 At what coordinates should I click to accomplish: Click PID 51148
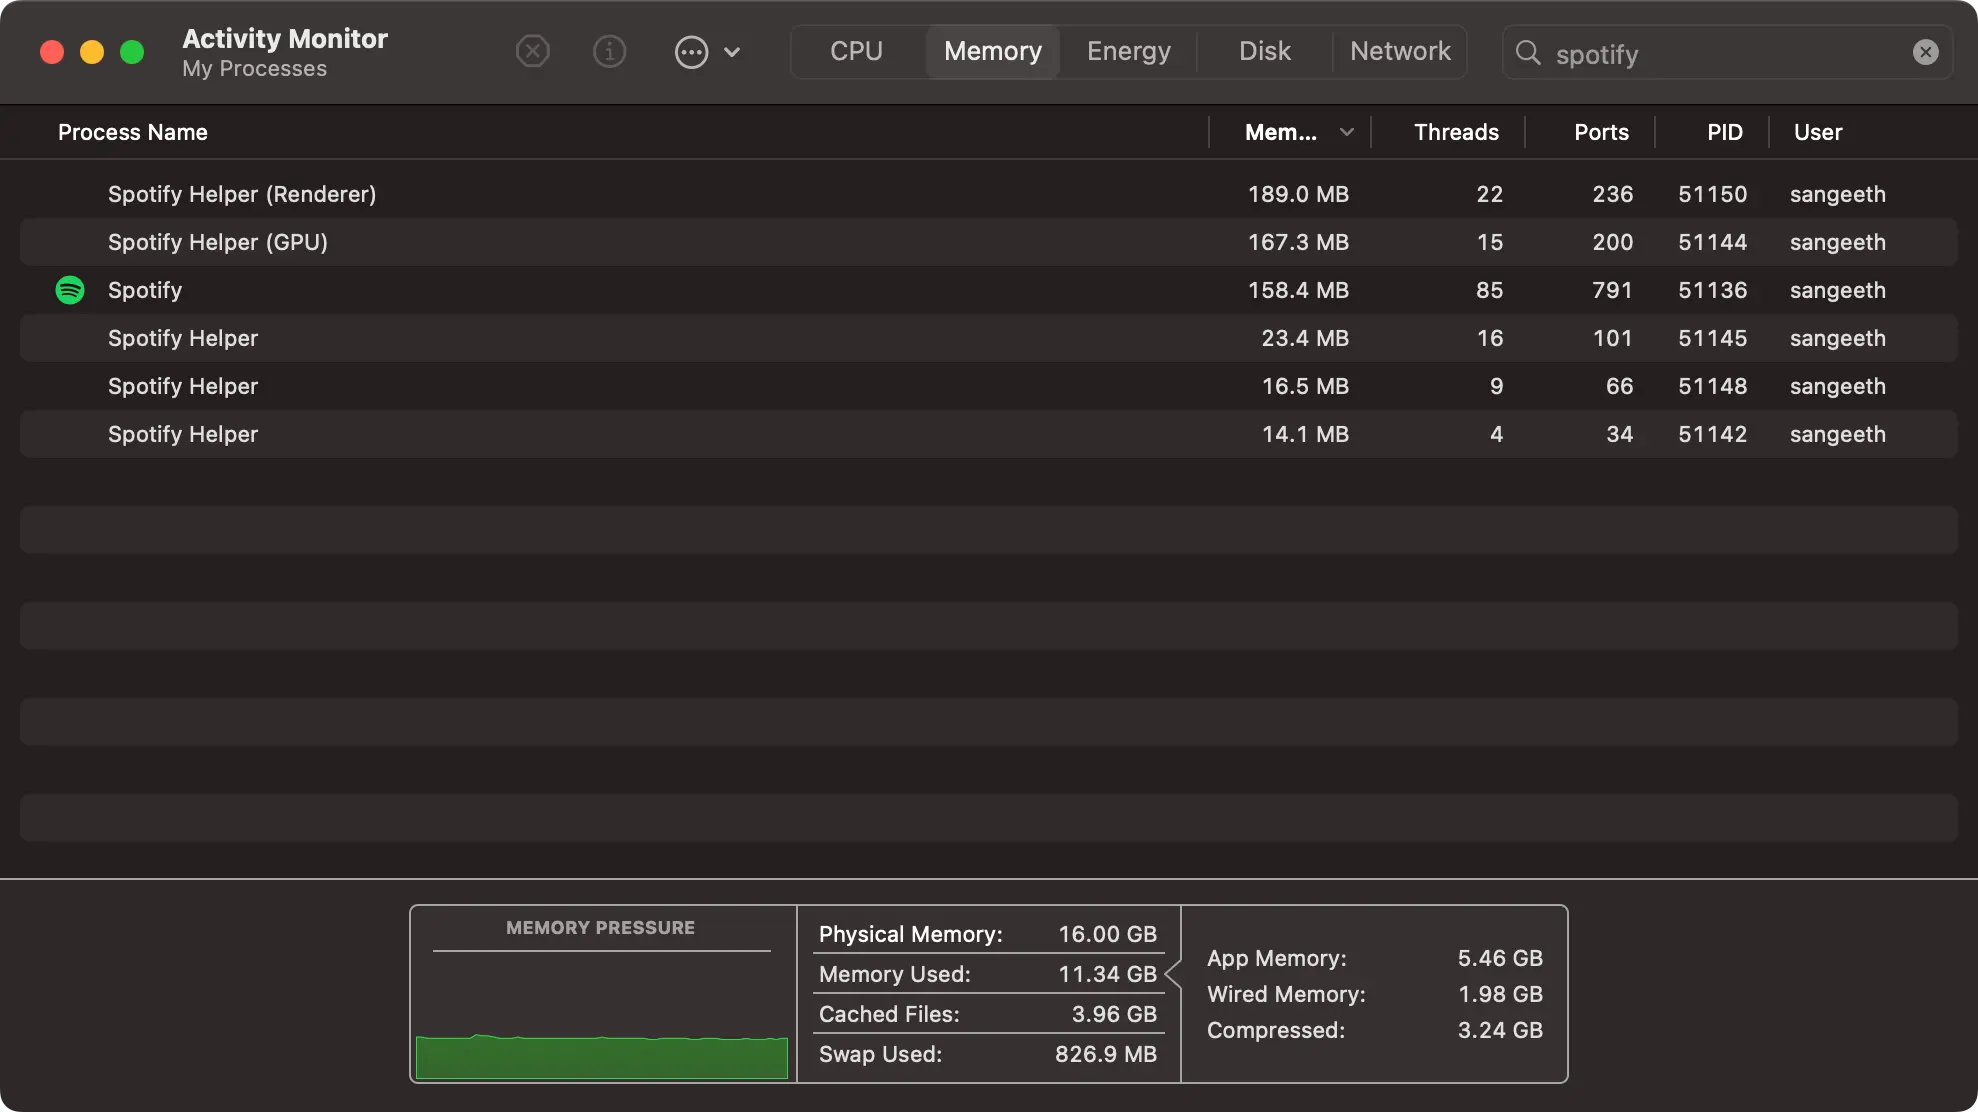click(x=1712, y=386)
